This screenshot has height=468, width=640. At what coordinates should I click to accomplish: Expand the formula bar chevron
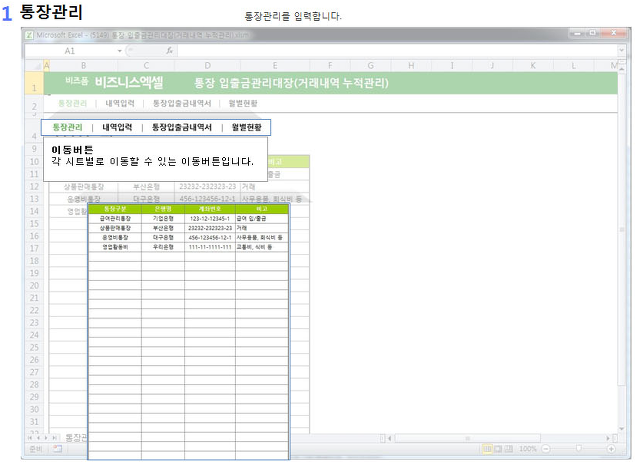pyautogui.click(x=621, y=51)
